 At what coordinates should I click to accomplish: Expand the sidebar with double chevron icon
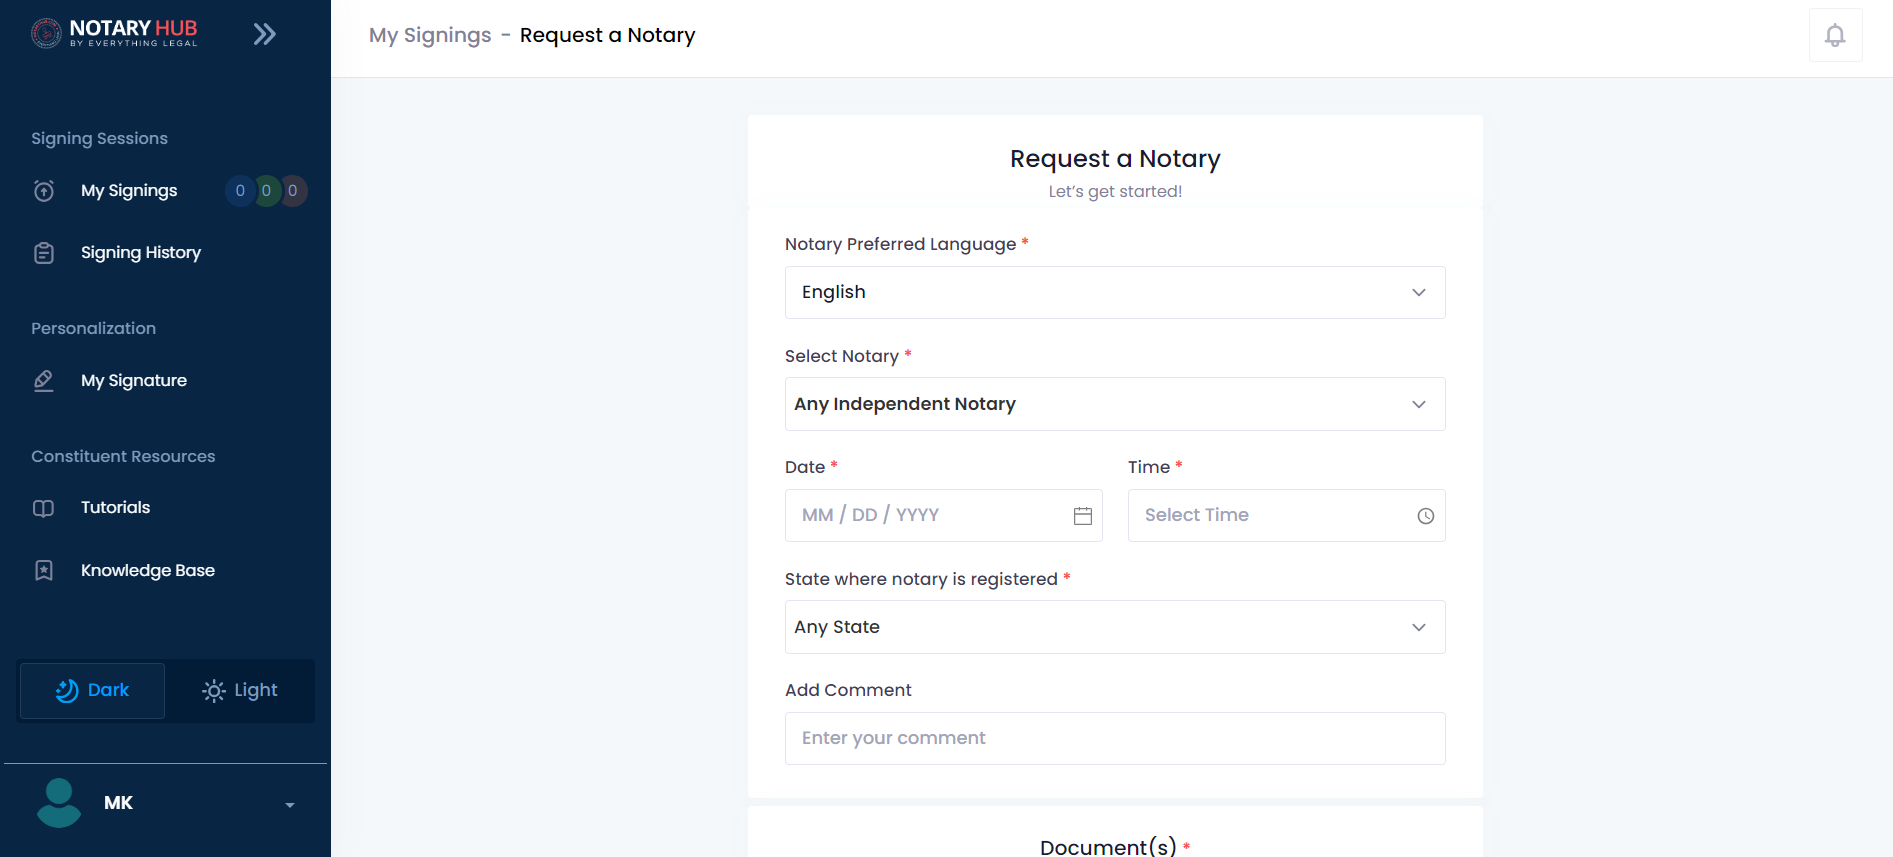(x=264, y=35)
